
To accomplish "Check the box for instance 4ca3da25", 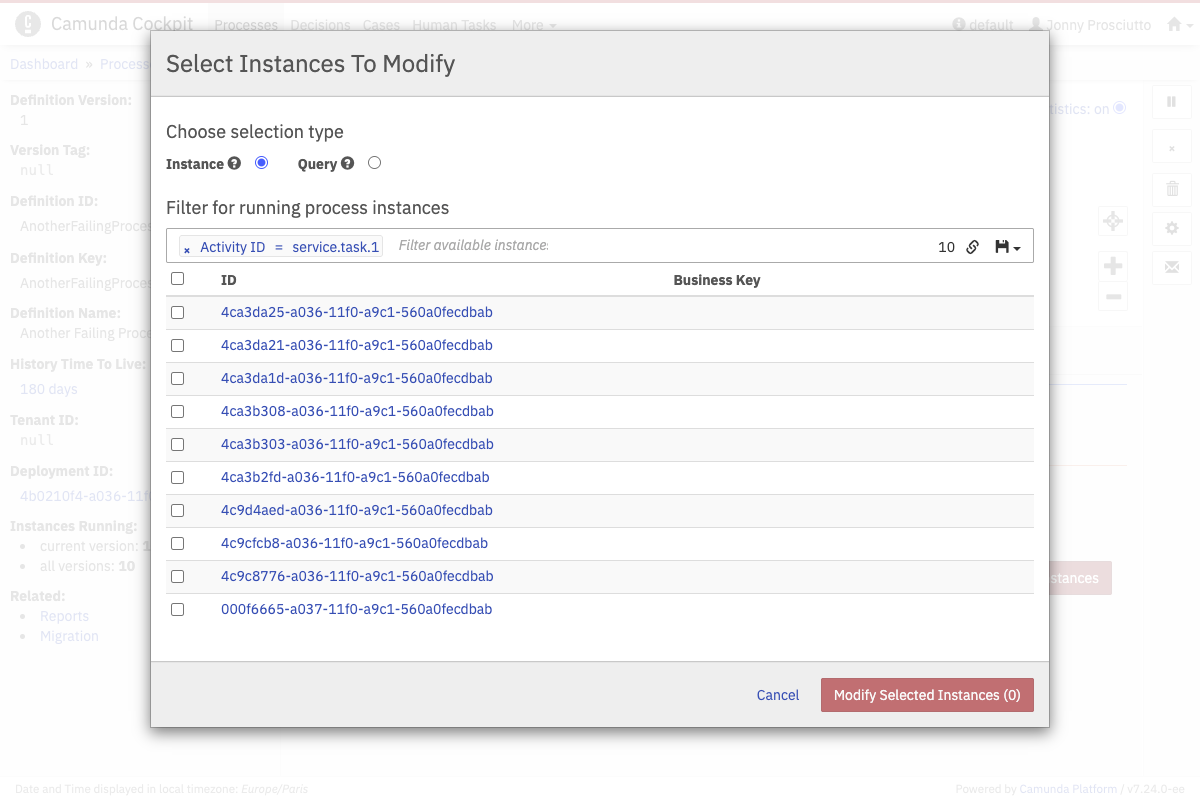I will click(178, 312).
